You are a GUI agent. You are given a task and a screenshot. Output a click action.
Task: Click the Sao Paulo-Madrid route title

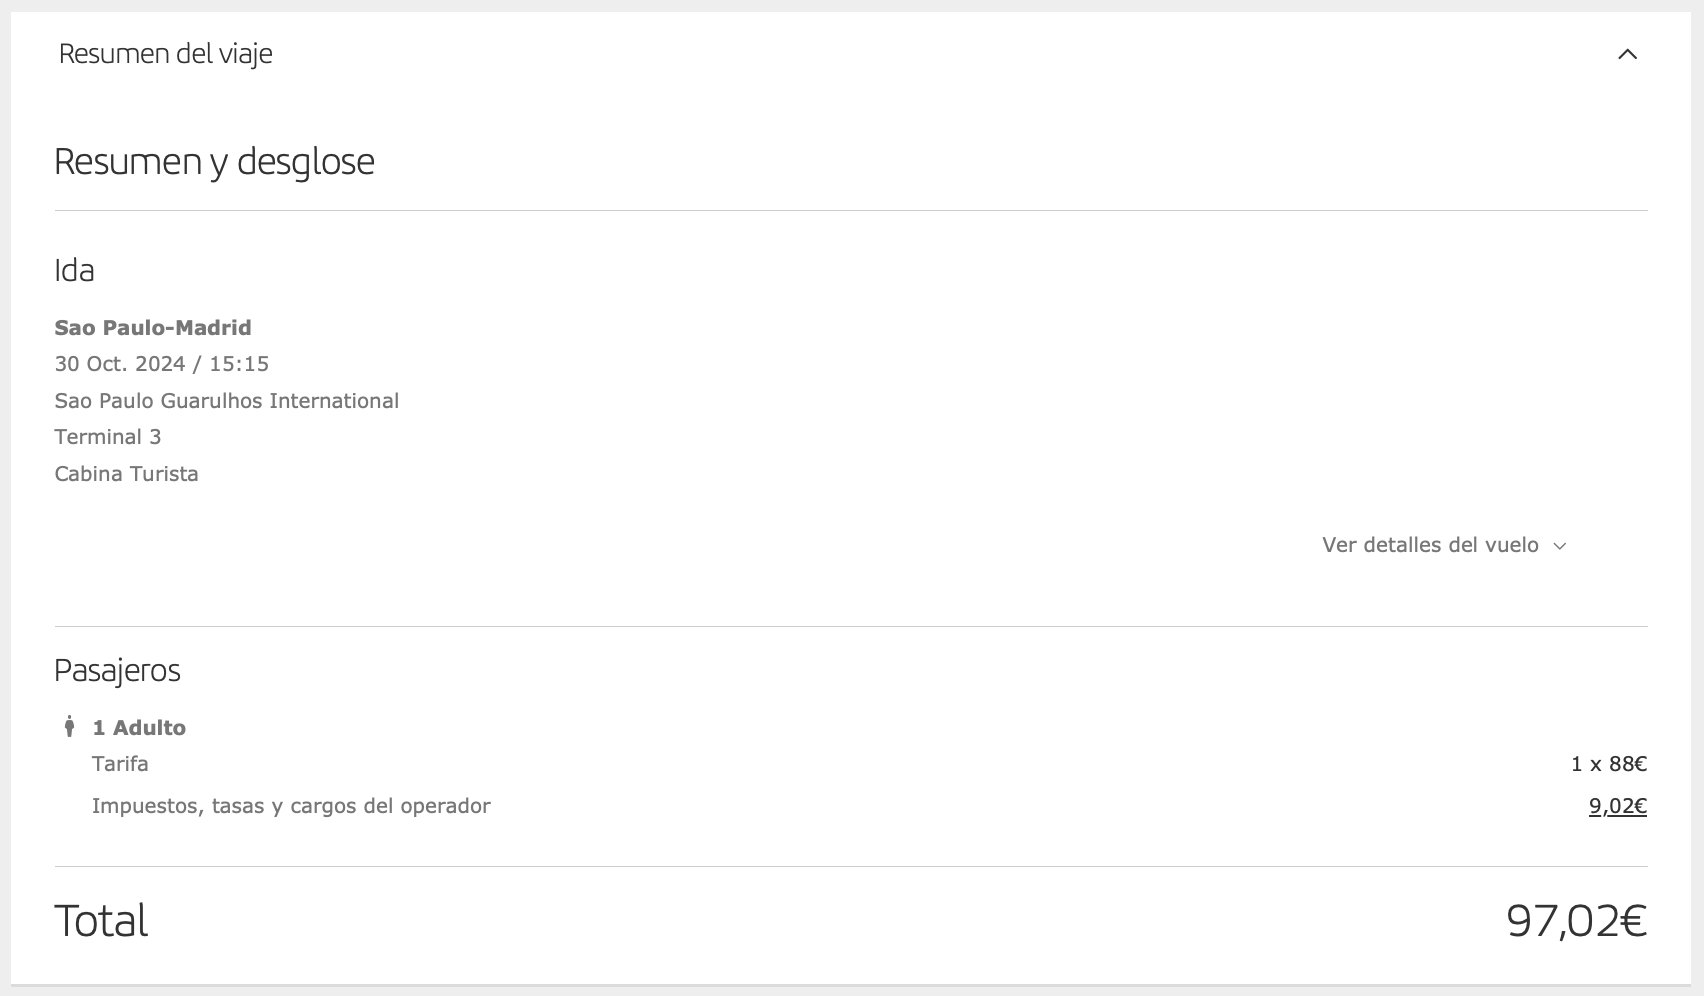[x=153, y=328]
